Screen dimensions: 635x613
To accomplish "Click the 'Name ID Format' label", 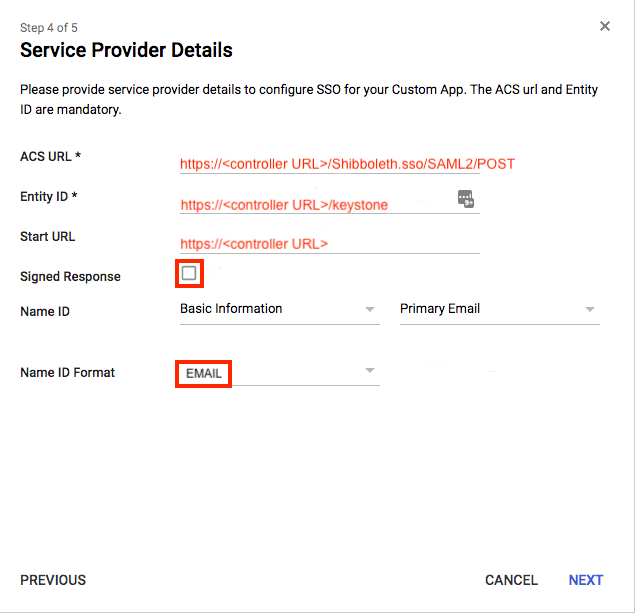I will [67, 373].
